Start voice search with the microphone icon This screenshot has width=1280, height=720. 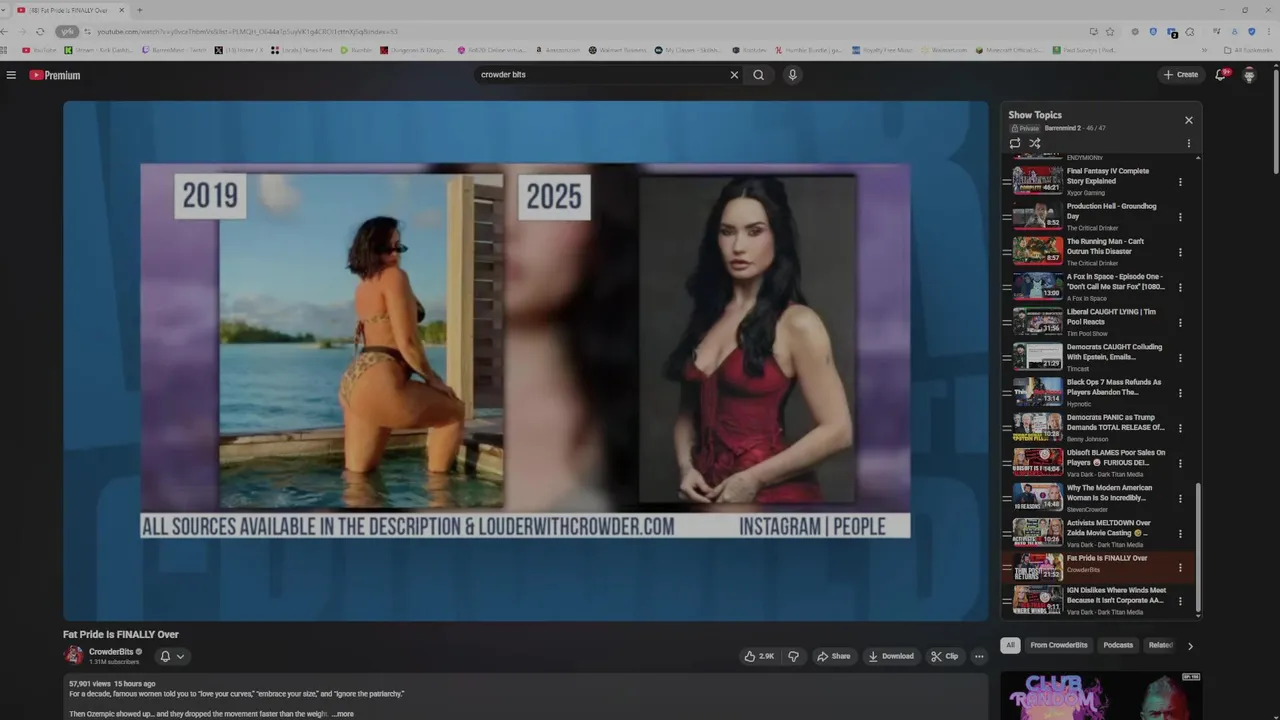click(x=792, y=75)
